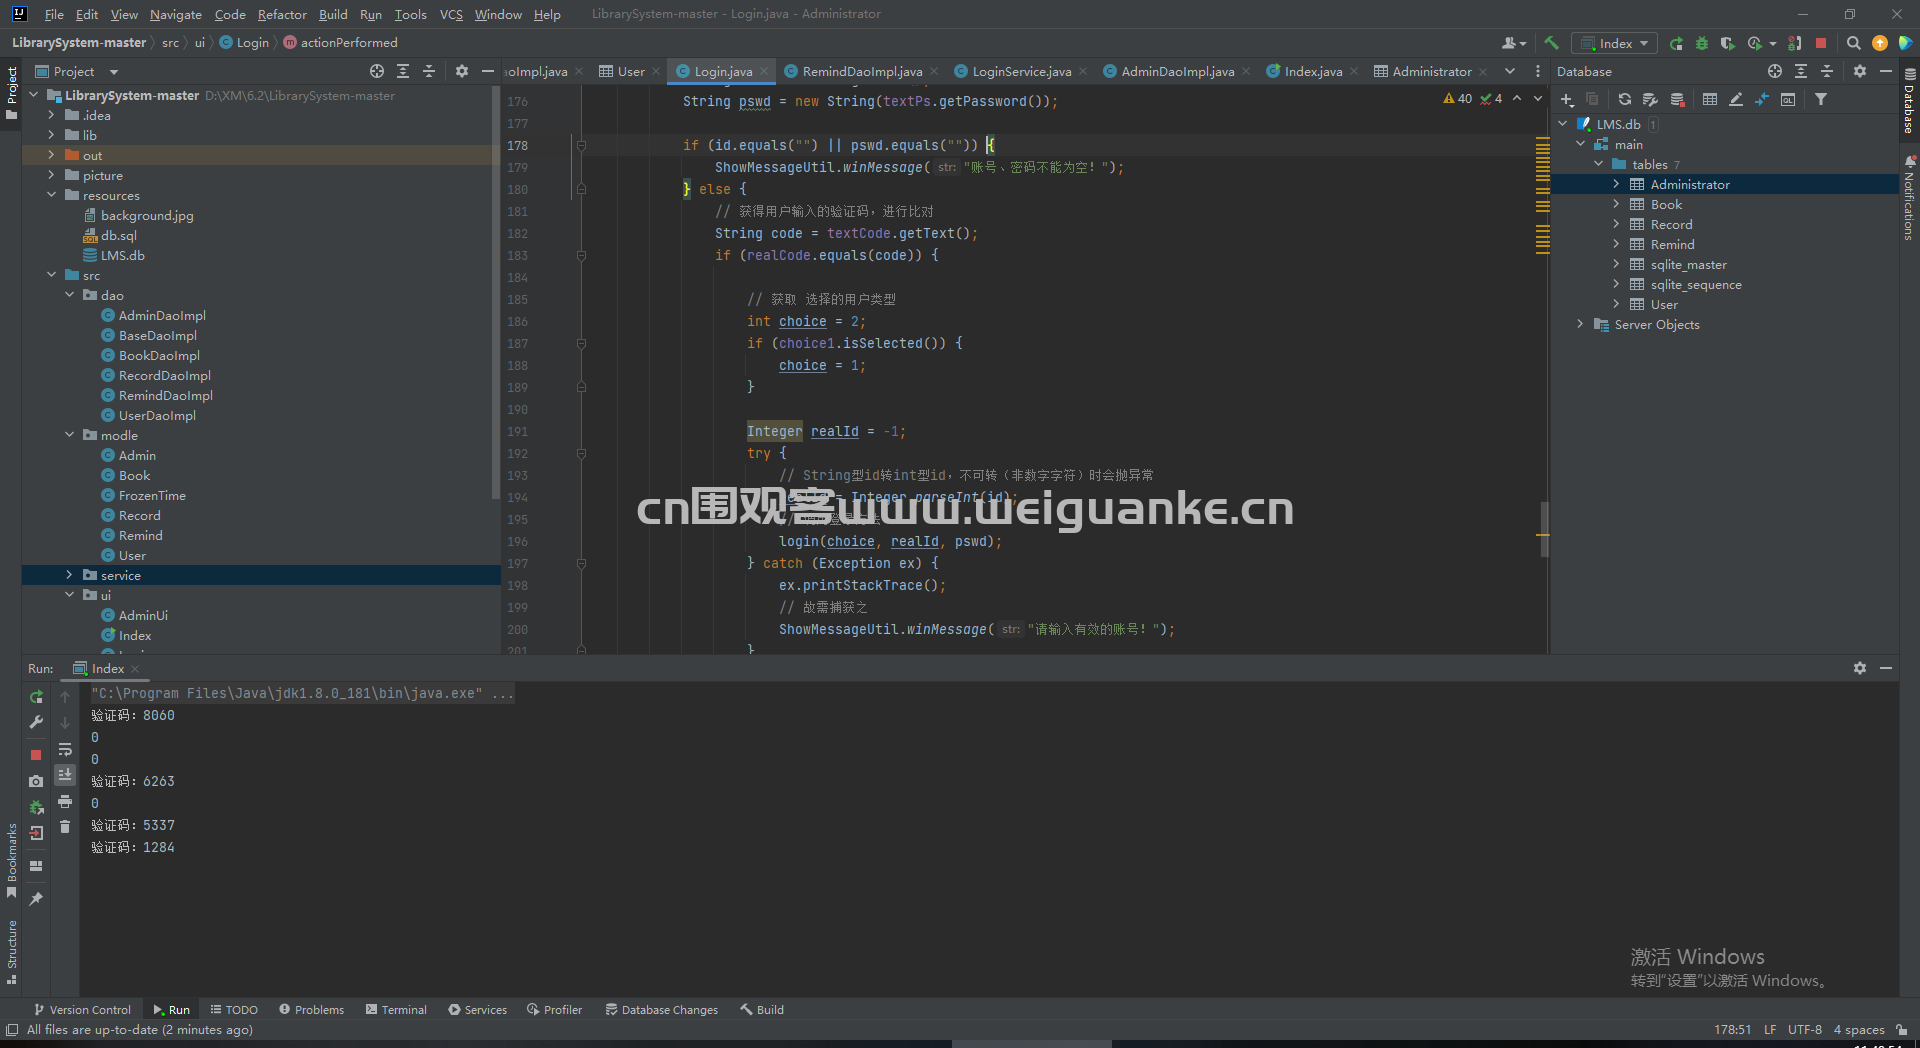Open the VCS menu

point(451,14)
